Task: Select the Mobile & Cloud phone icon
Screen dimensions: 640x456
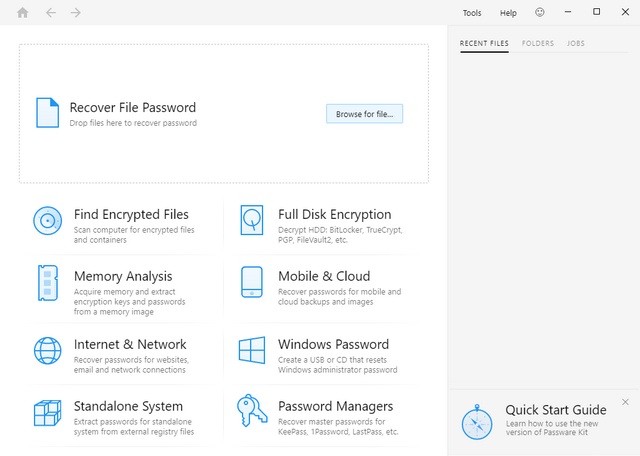Action: pos(251,283)
